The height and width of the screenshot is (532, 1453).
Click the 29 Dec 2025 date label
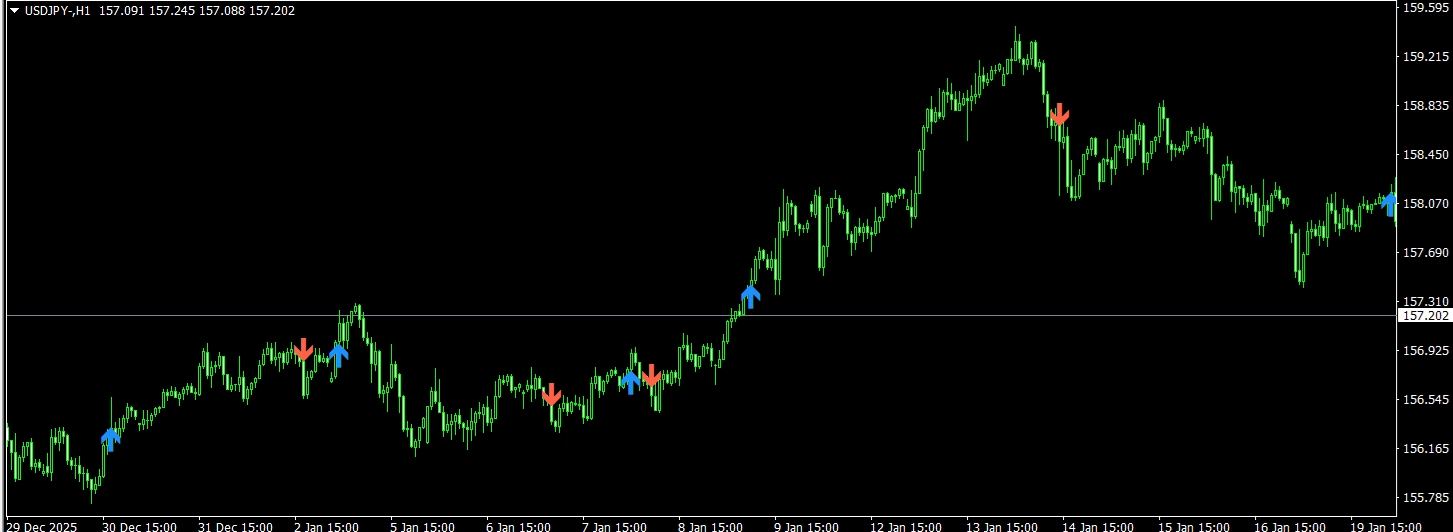[42, 526]
